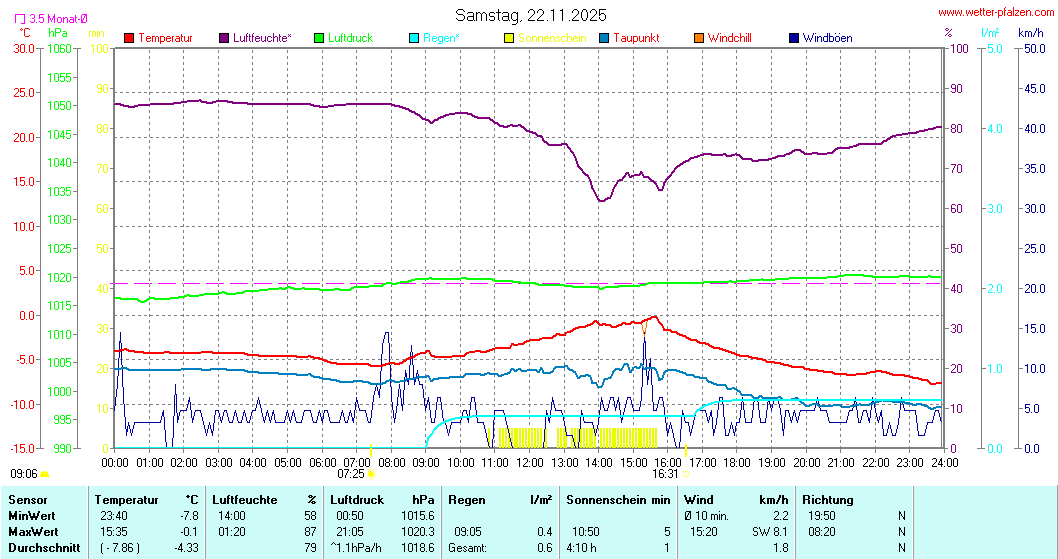This screenshot has width=1058, height=559.
Task: Click the sunrise sun icon at 07:25
Action: point(371,474)
